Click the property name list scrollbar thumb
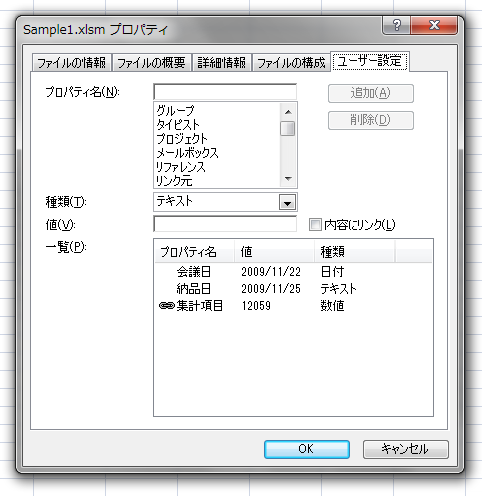The height and width of the screenshot is (496, 482). (288, 129)
